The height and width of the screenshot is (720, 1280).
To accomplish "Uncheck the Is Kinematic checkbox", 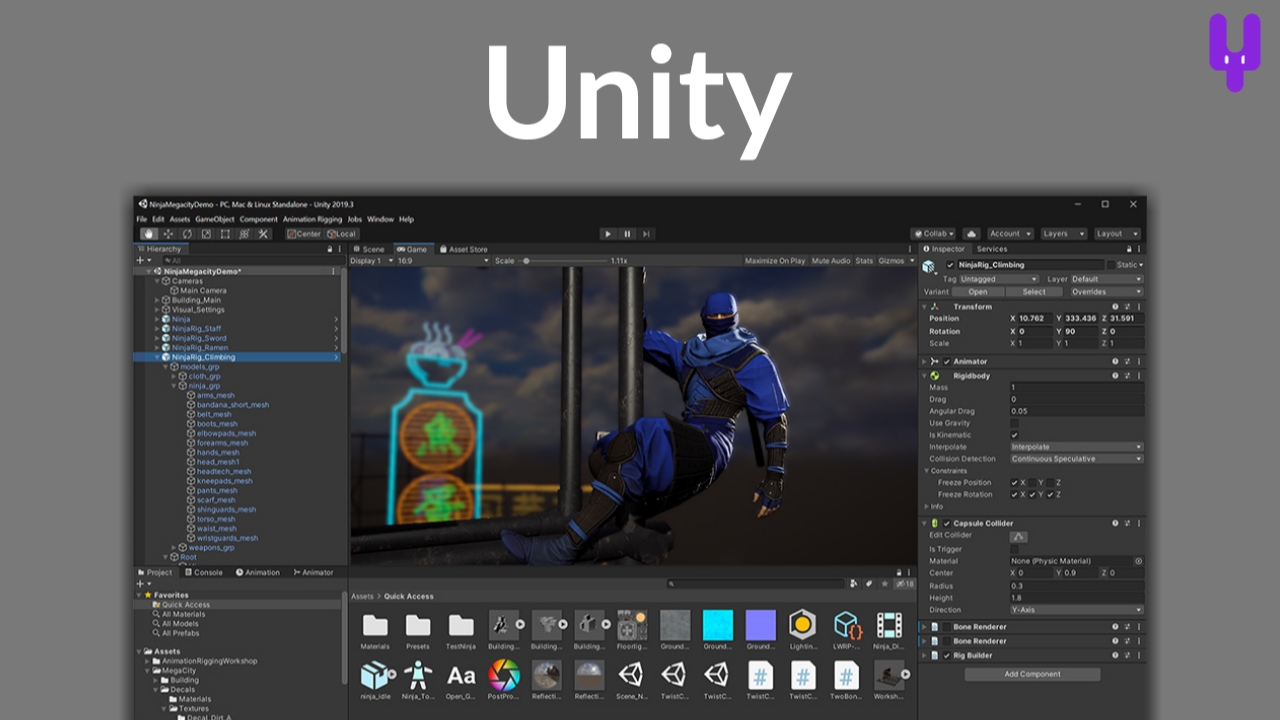I will point(1015,435).
